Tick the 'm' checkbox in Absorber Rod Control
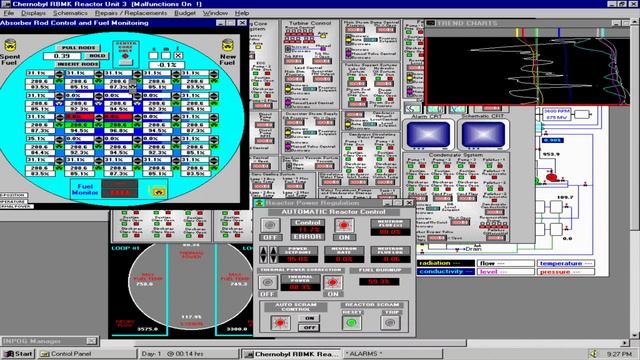 tap(166, 55)
